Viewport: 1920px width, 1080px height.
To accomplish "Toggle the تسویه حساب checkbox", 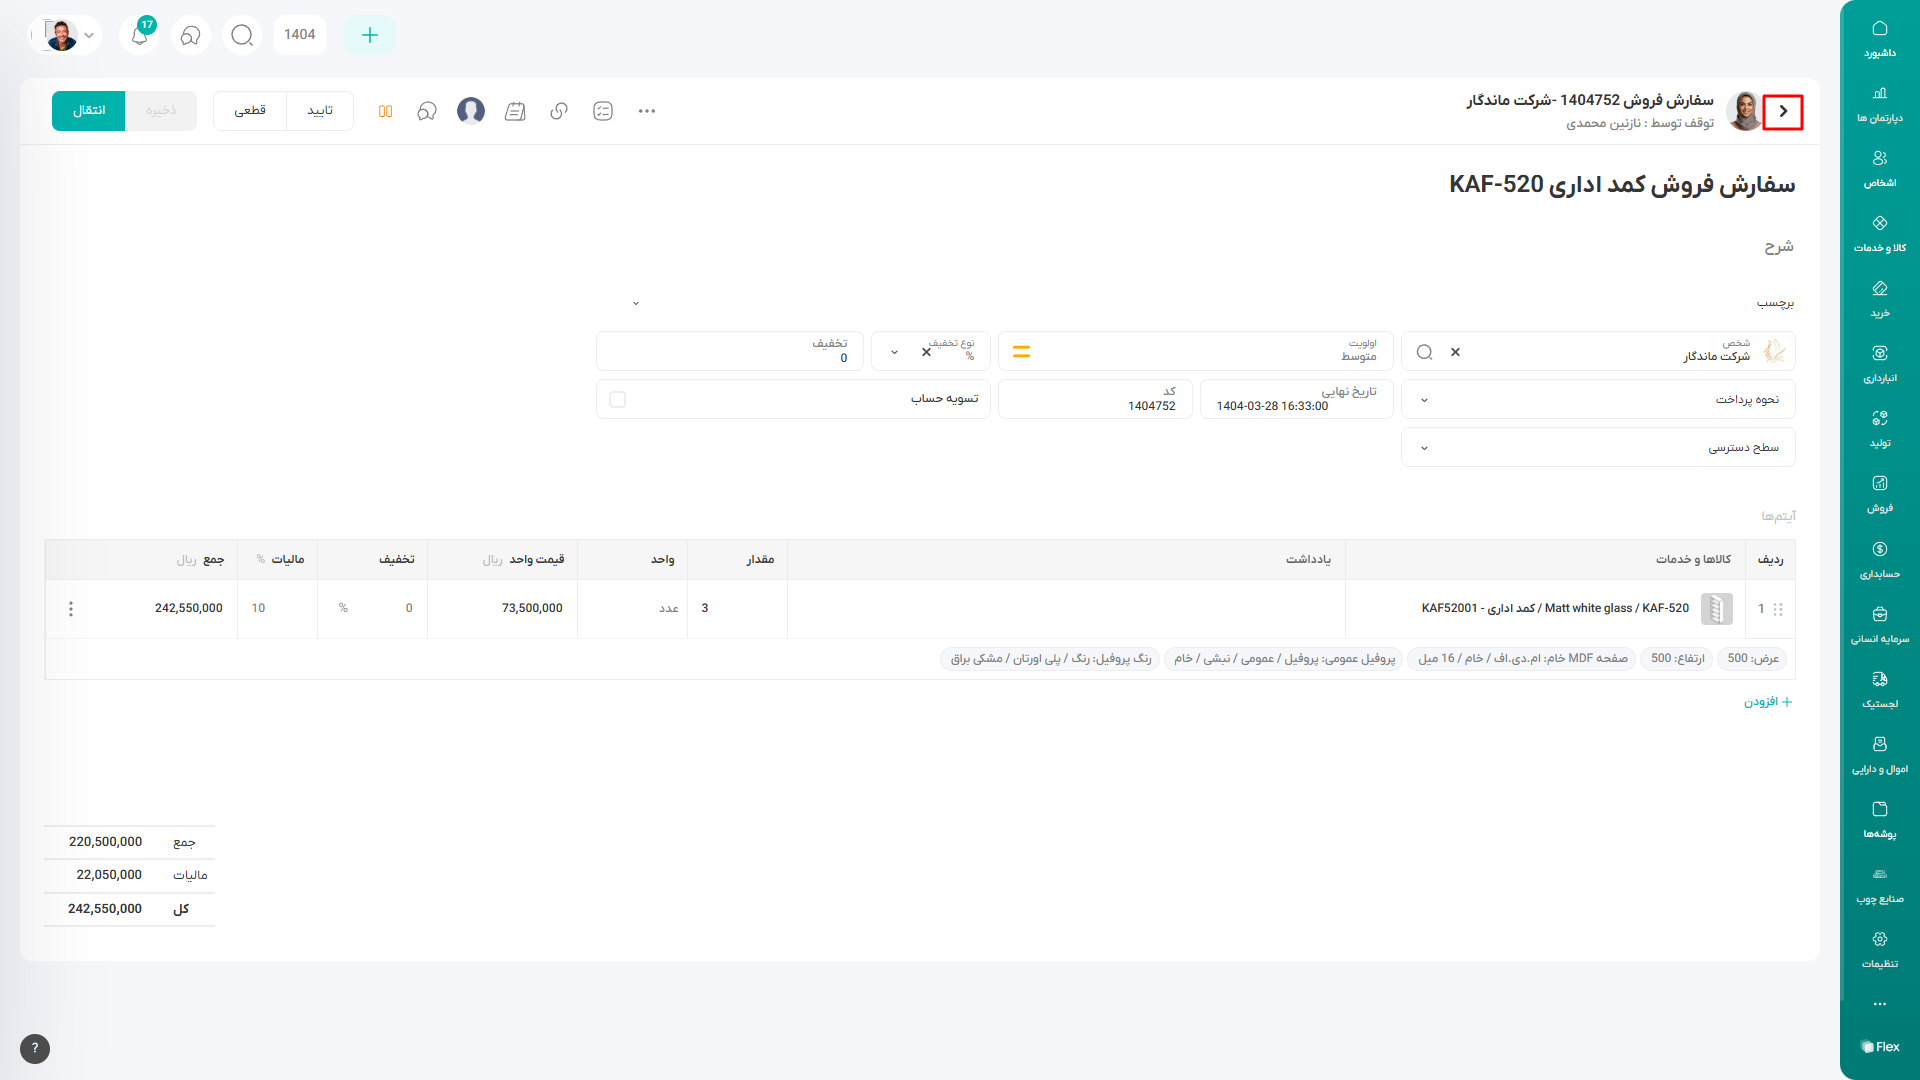I will [618, 399].
